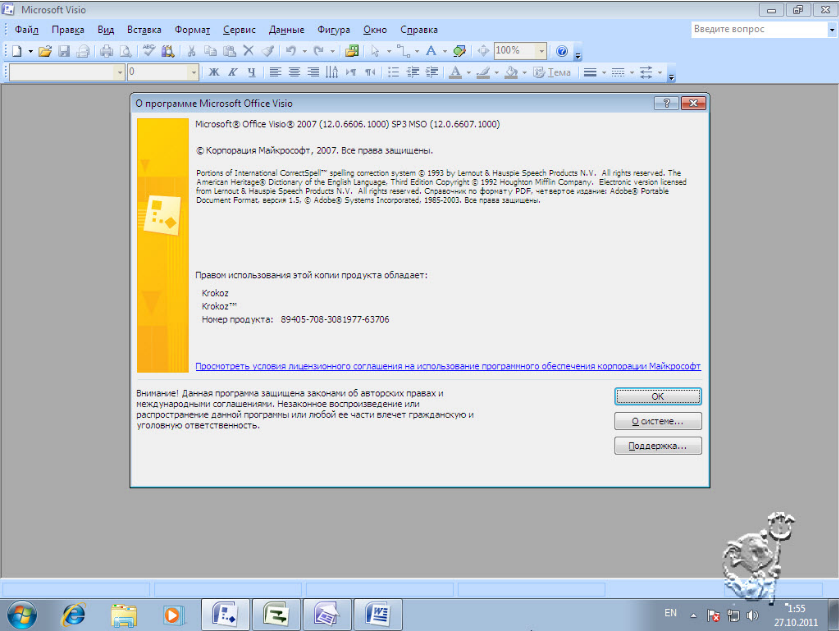Expand the zoom 100% dropdown
Image resolution: width=839 pixels, height=631 pixels.
tap(541, 51)
